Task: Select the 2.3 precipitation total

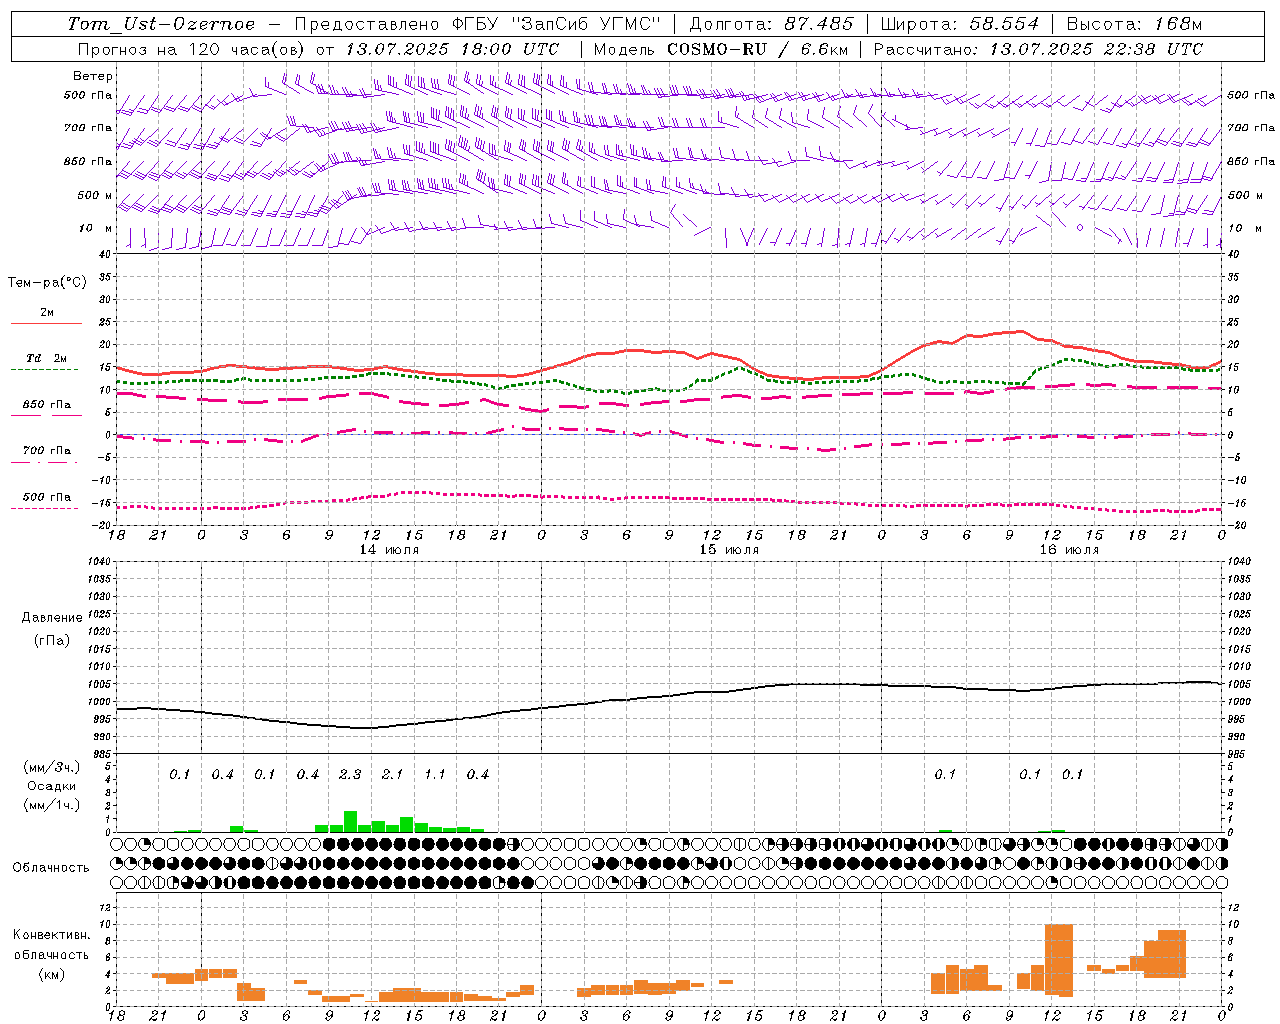Action: (350, 775)
